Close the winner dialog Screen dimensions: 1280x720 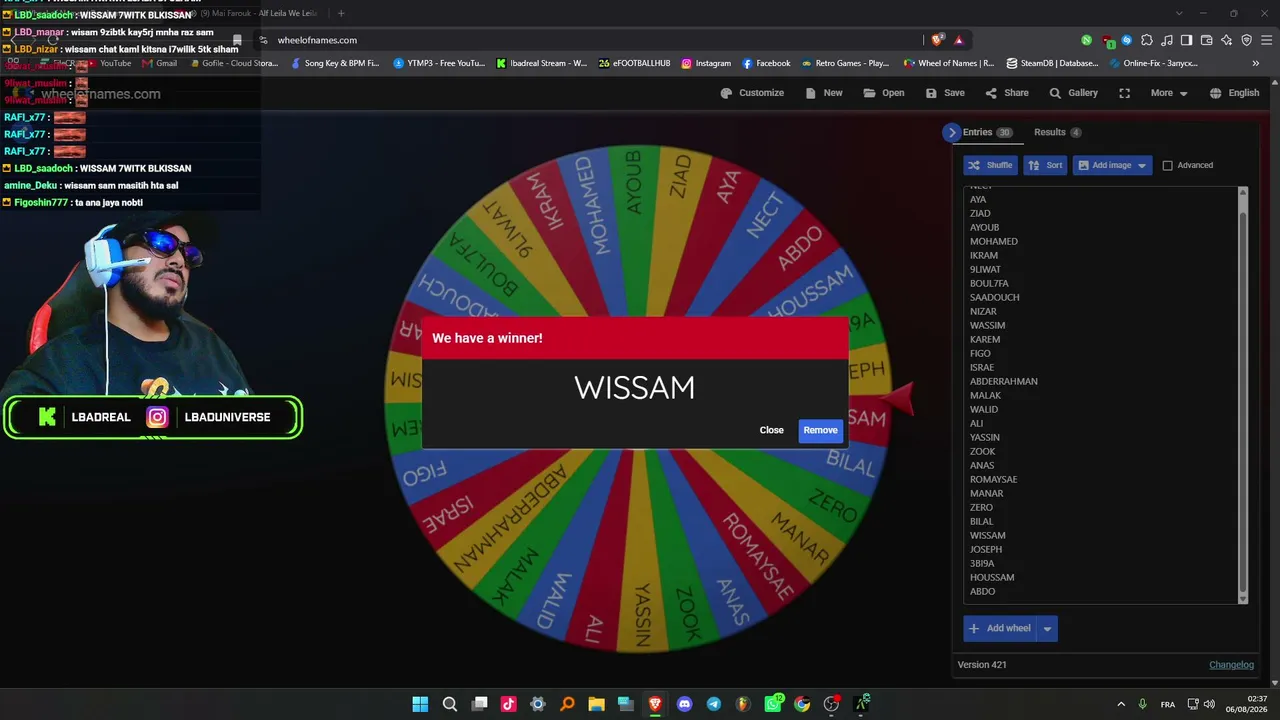pos(771,430)
